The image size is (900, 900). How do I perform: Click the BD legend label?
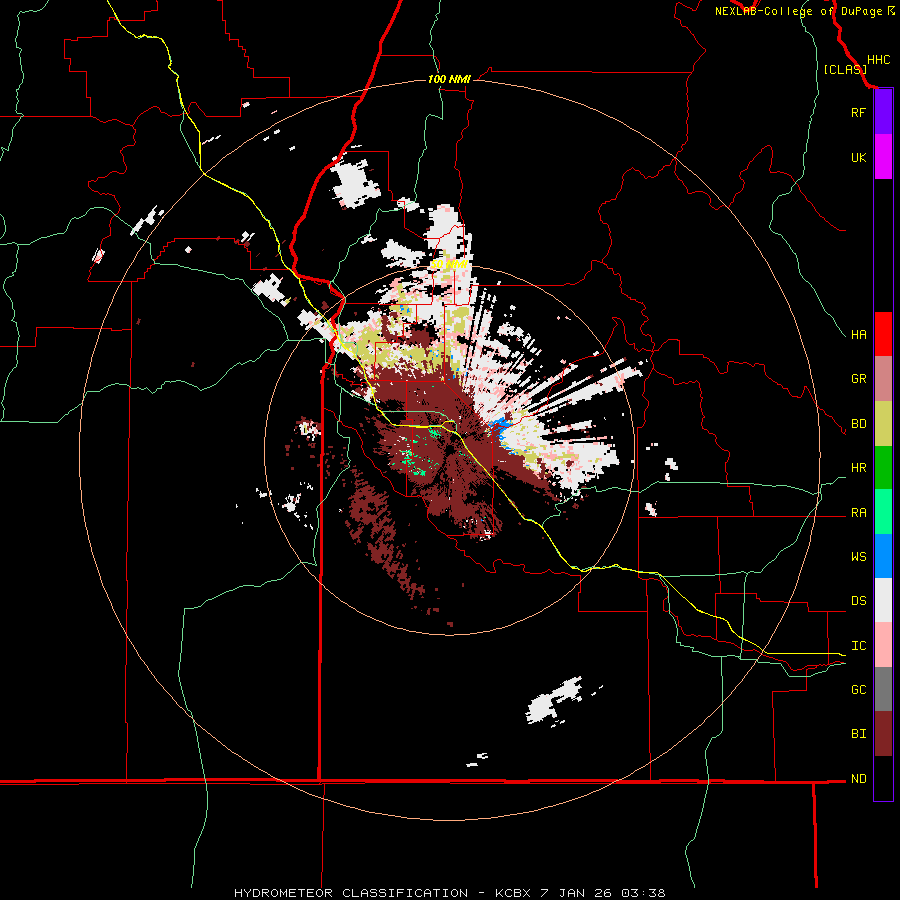point(858,424)
